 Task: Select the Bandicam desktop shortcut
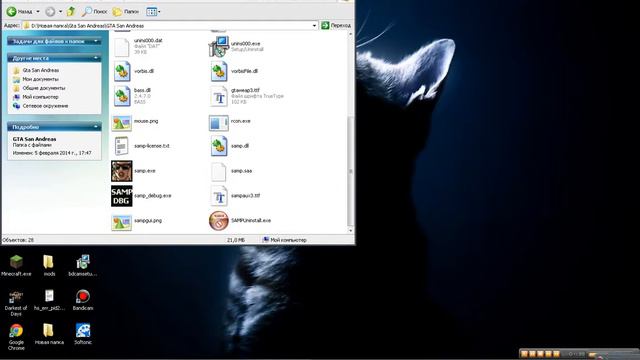tap(83, 300)
